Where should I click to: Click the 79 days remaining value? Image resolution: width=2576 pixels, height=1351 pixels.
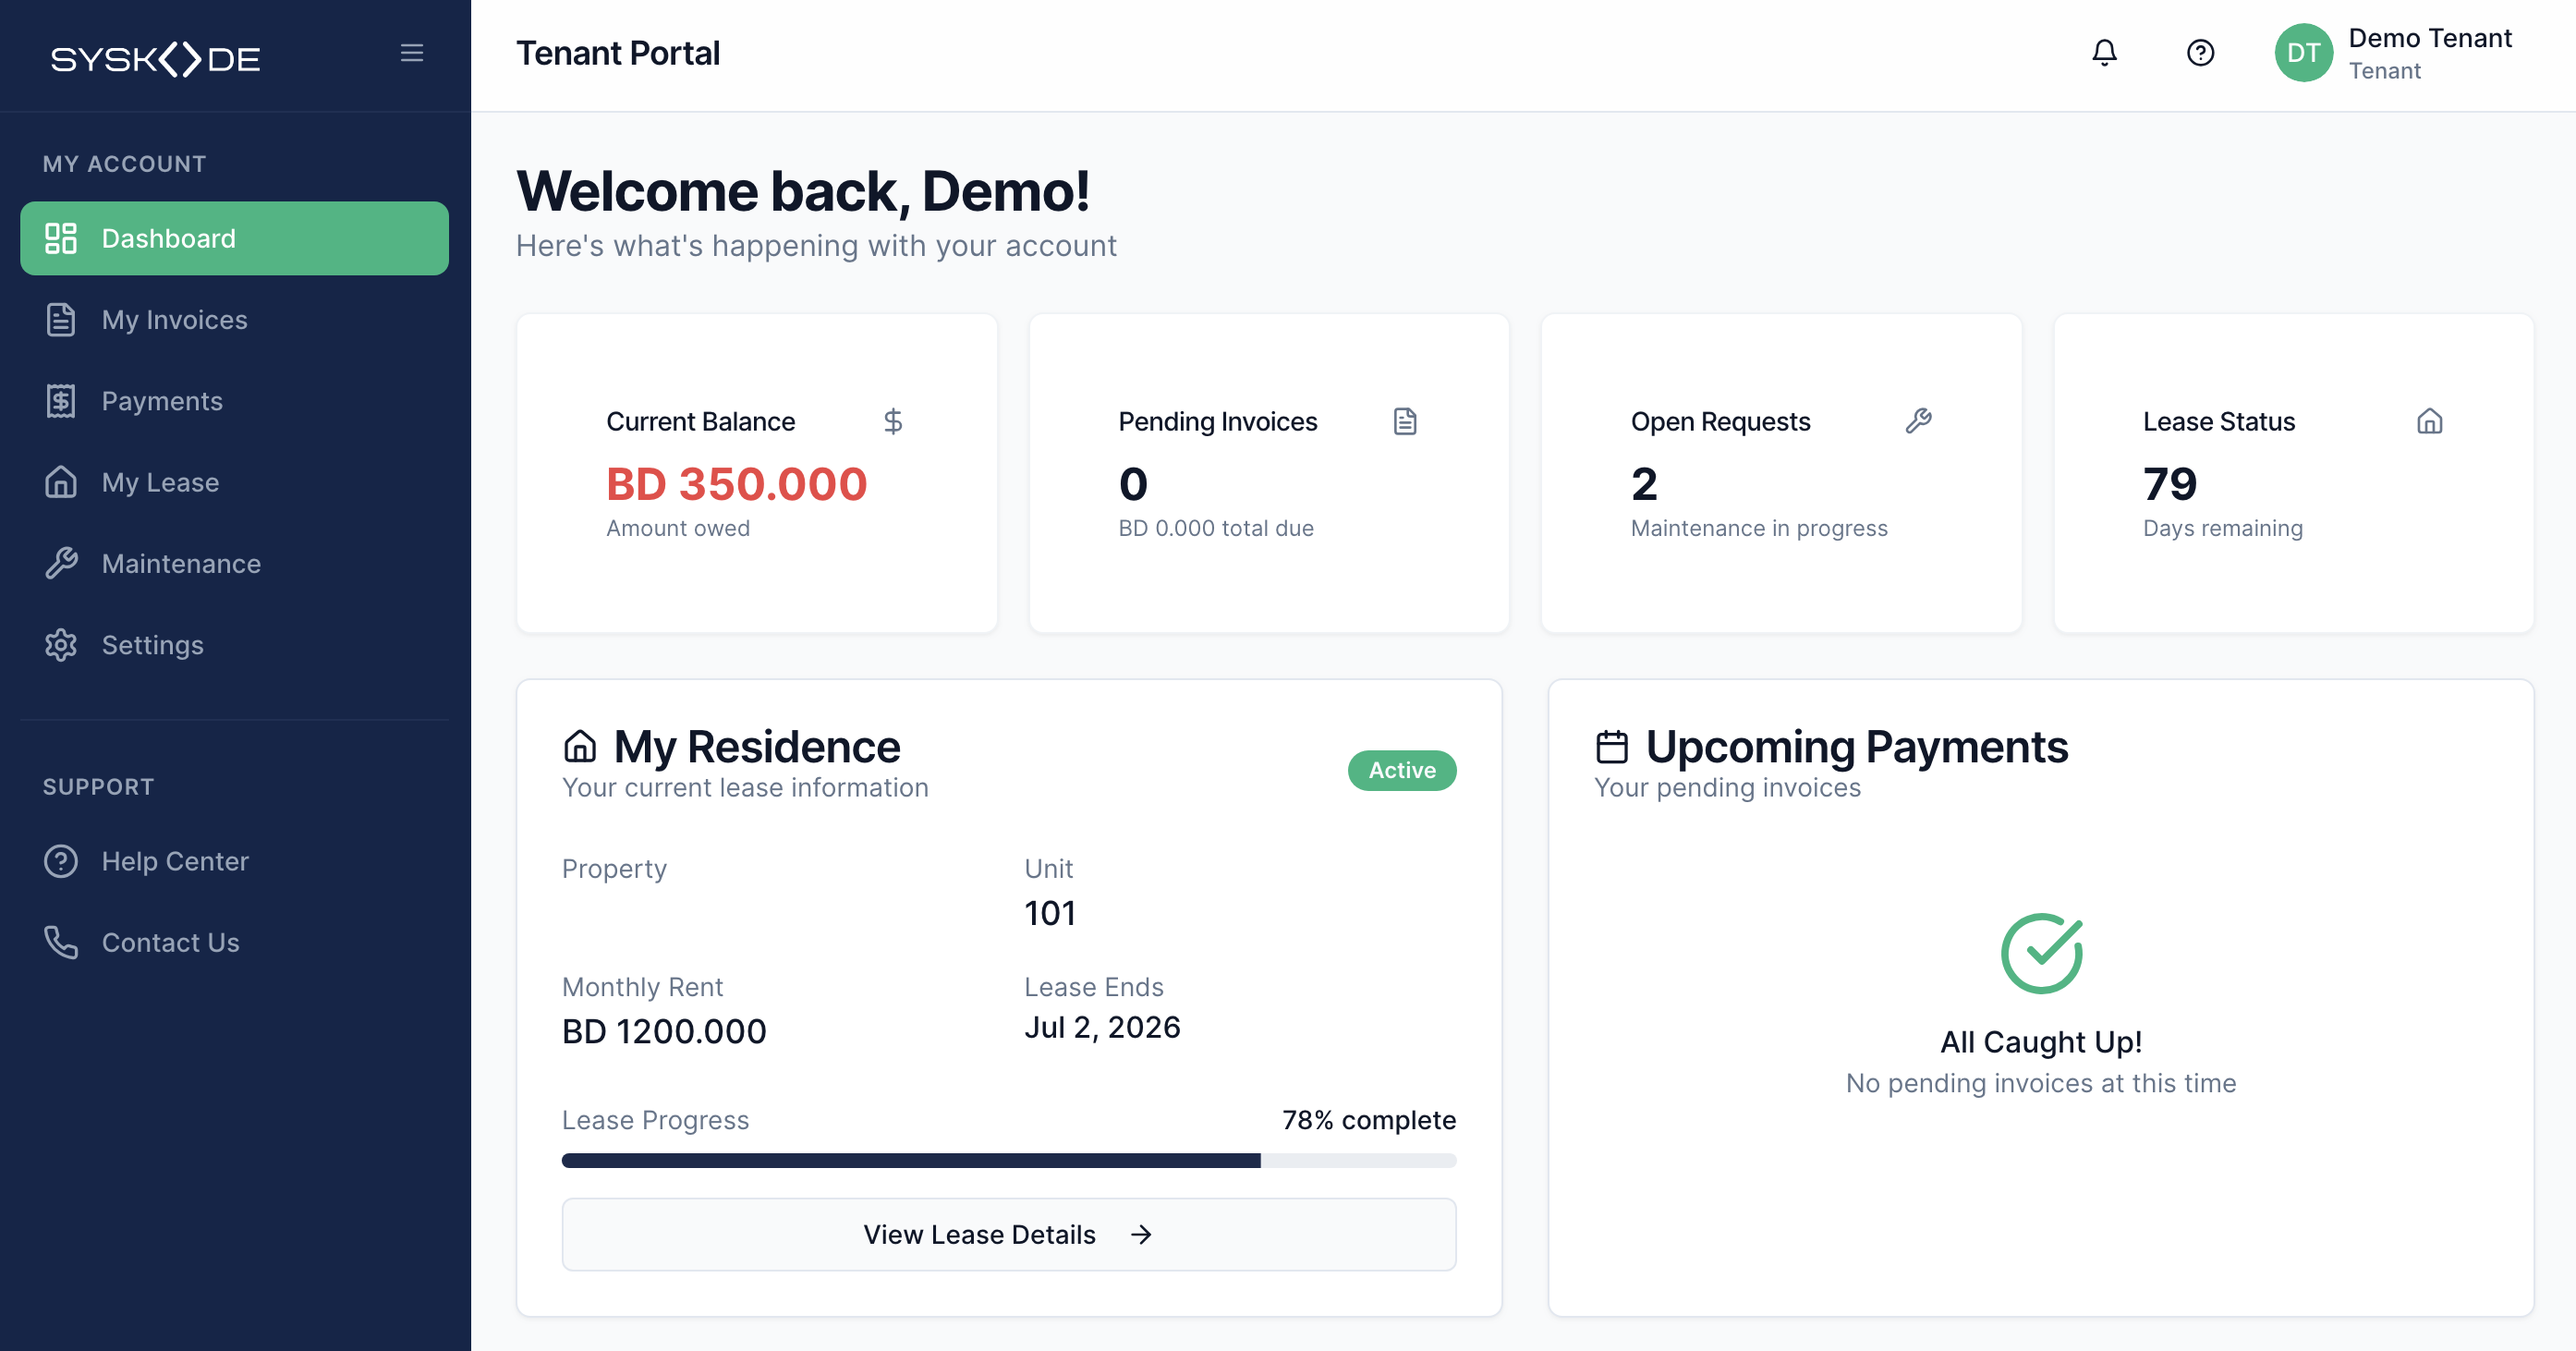pyautogui.click(x=2170, y=484)
